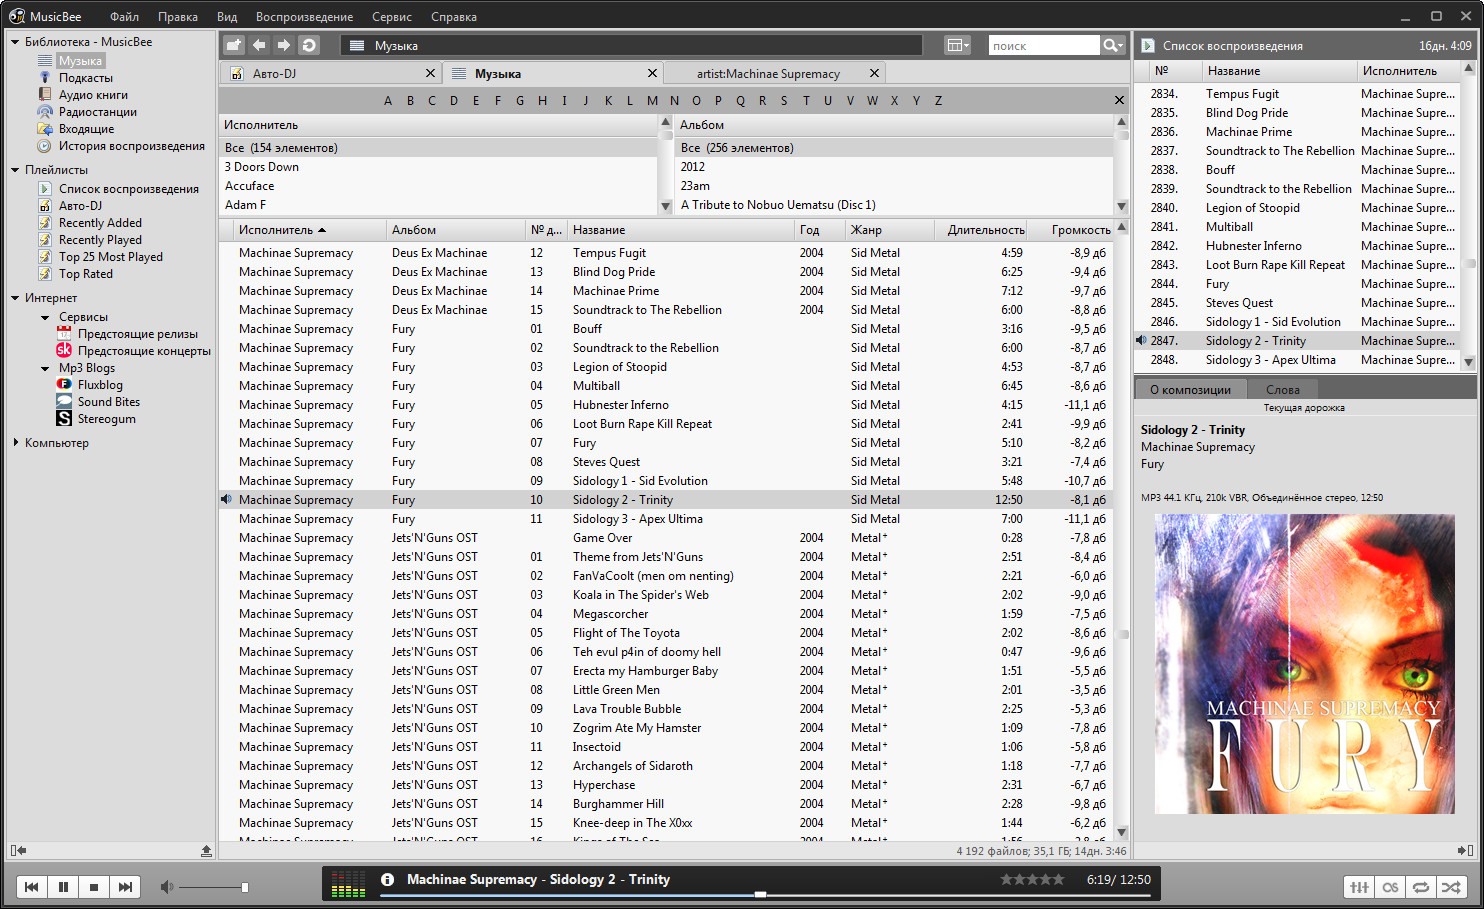Close the Музыка tab
The width and height of the screenshot is (1484, 909).
click(652, 73)
